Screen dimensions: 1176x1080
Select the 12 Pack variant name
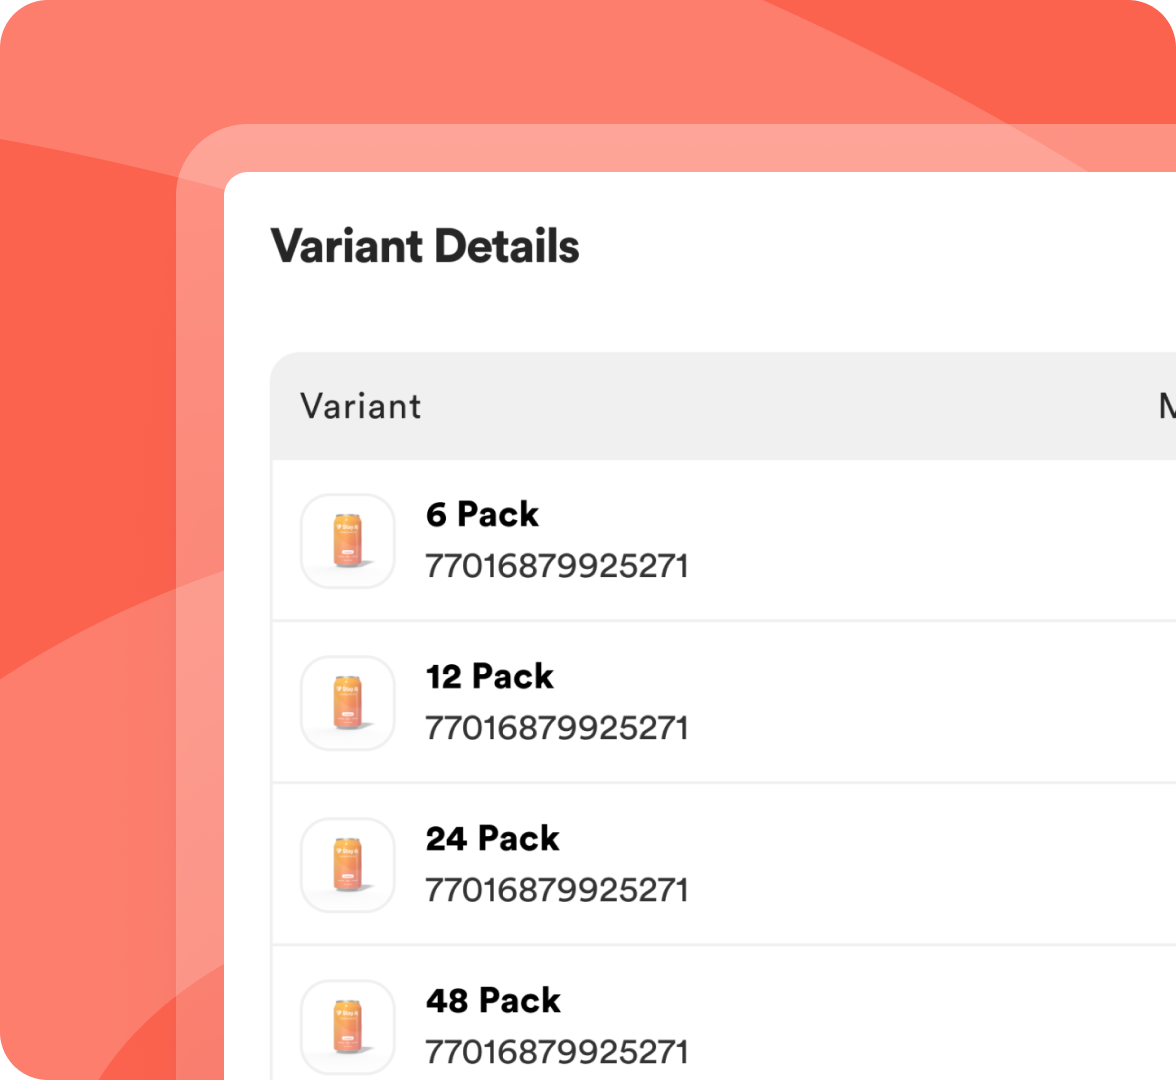point(489,677)
